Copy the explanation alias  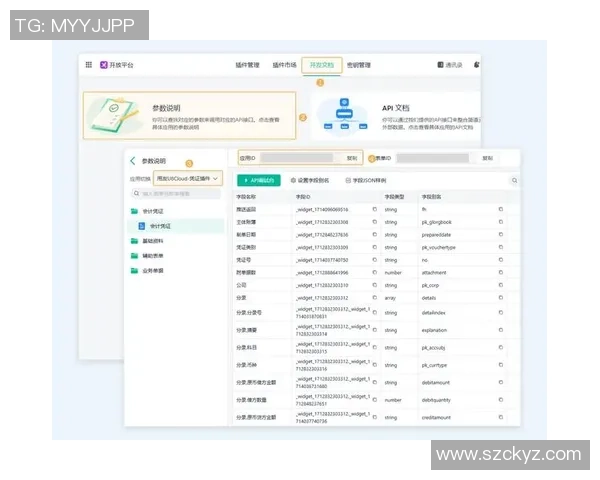pyautogui.click(x=501, y=330)
